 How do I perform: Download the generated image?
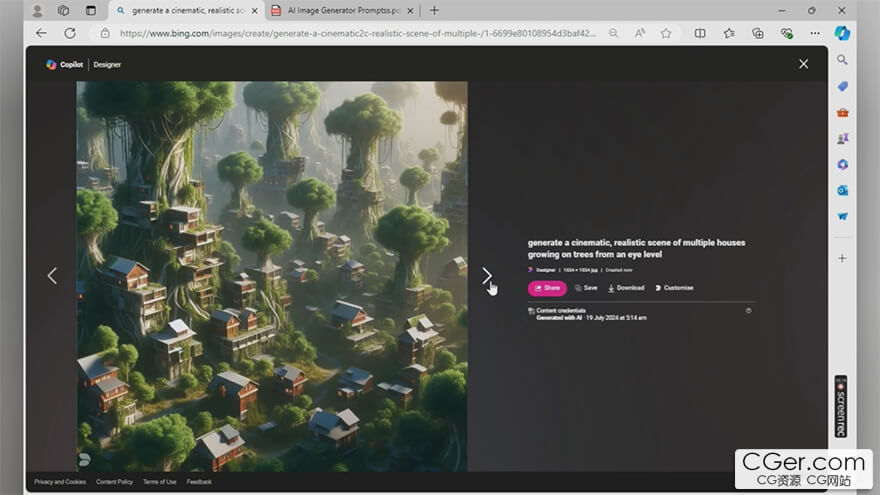click(x=626, y=288)
